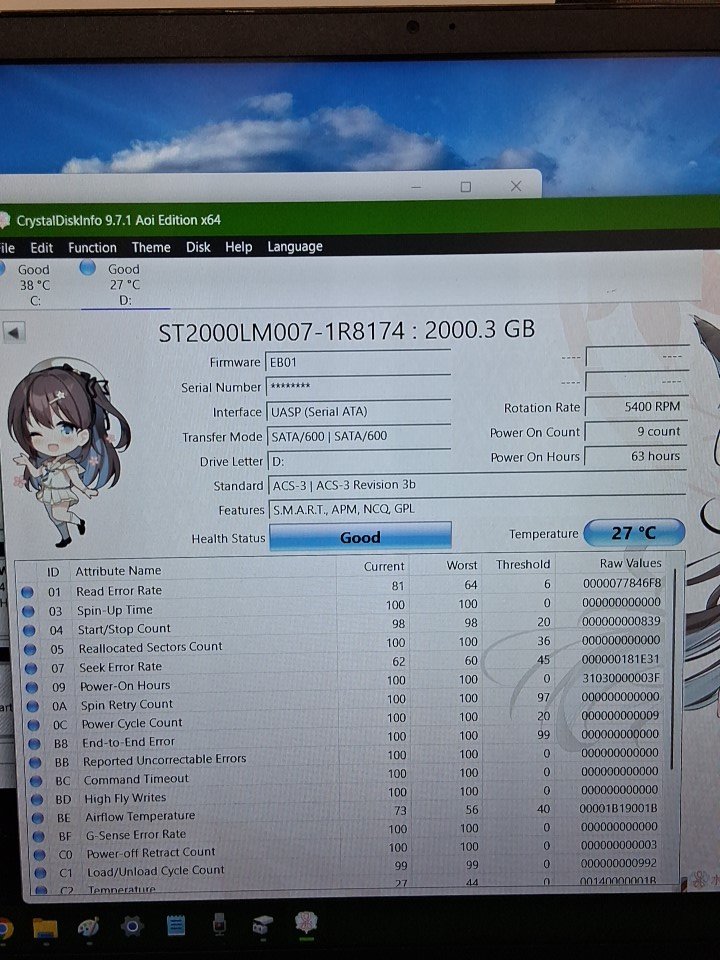The image size is (720, 960).
Task: Click the High Fly Writes status orb
Action: point(37,800)
